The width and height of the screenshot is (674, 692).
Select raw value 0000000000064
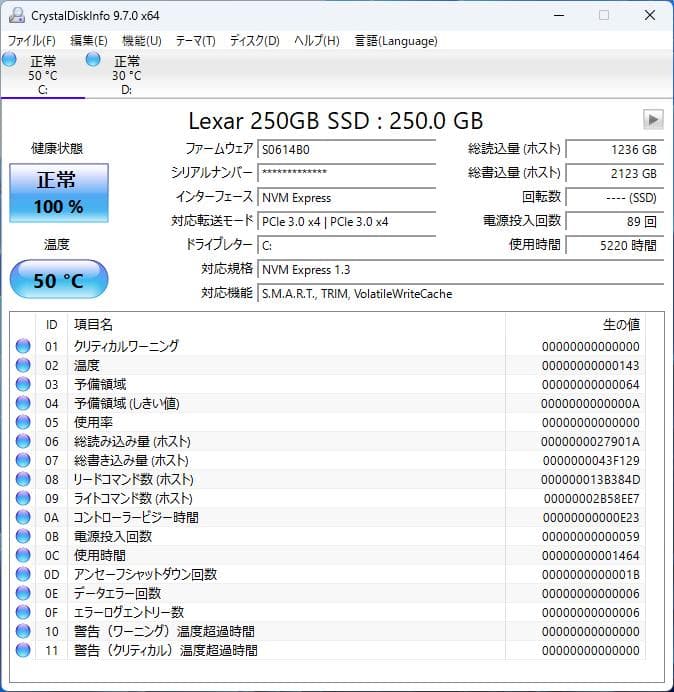pos(591,384)
